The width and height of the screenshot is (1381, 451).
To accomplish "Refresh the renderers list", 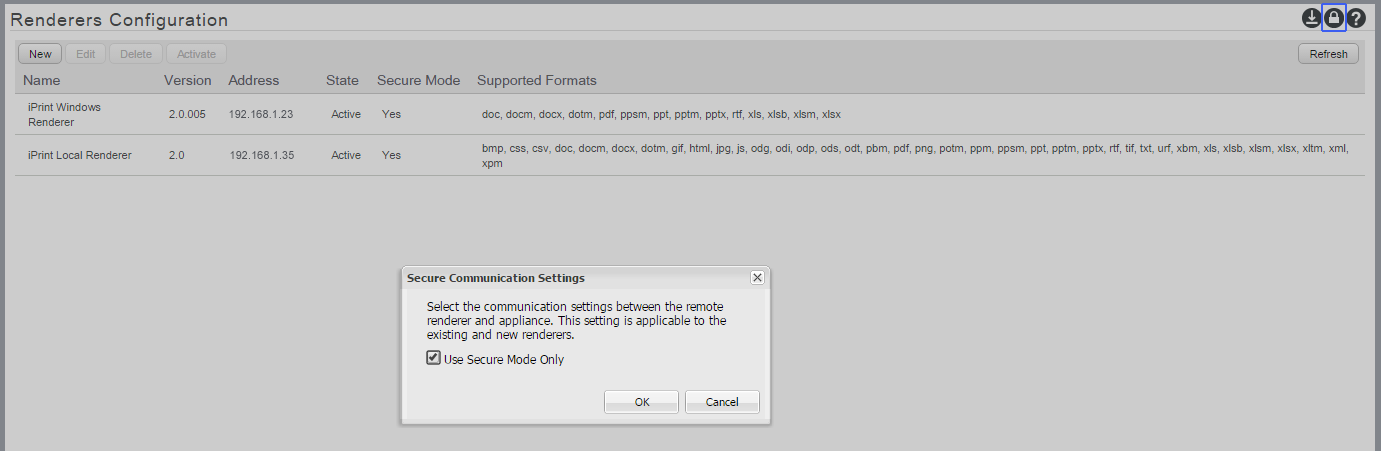I will pyautogui.click(x=1328, y=54).
